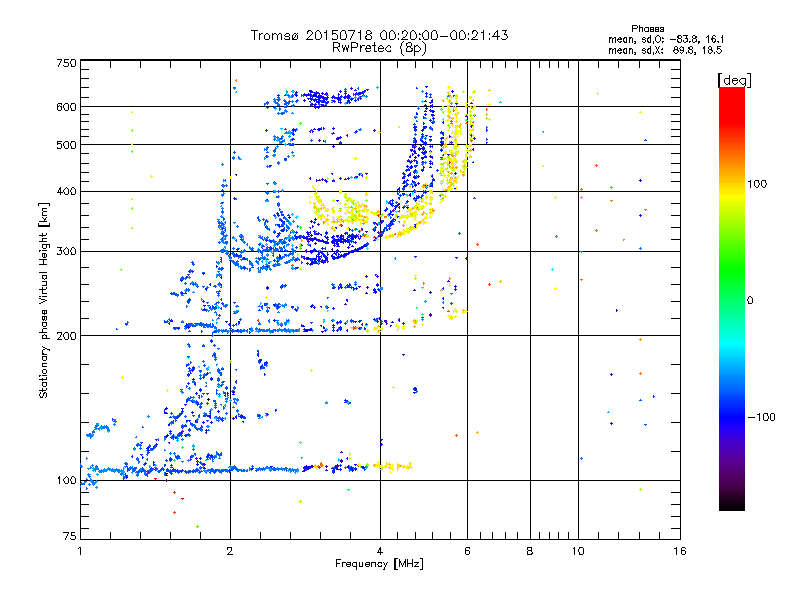800x600 pixels.
Task: Click the black bottom of the colorbar
Action: pyautogui.click(x=732, y=503)
